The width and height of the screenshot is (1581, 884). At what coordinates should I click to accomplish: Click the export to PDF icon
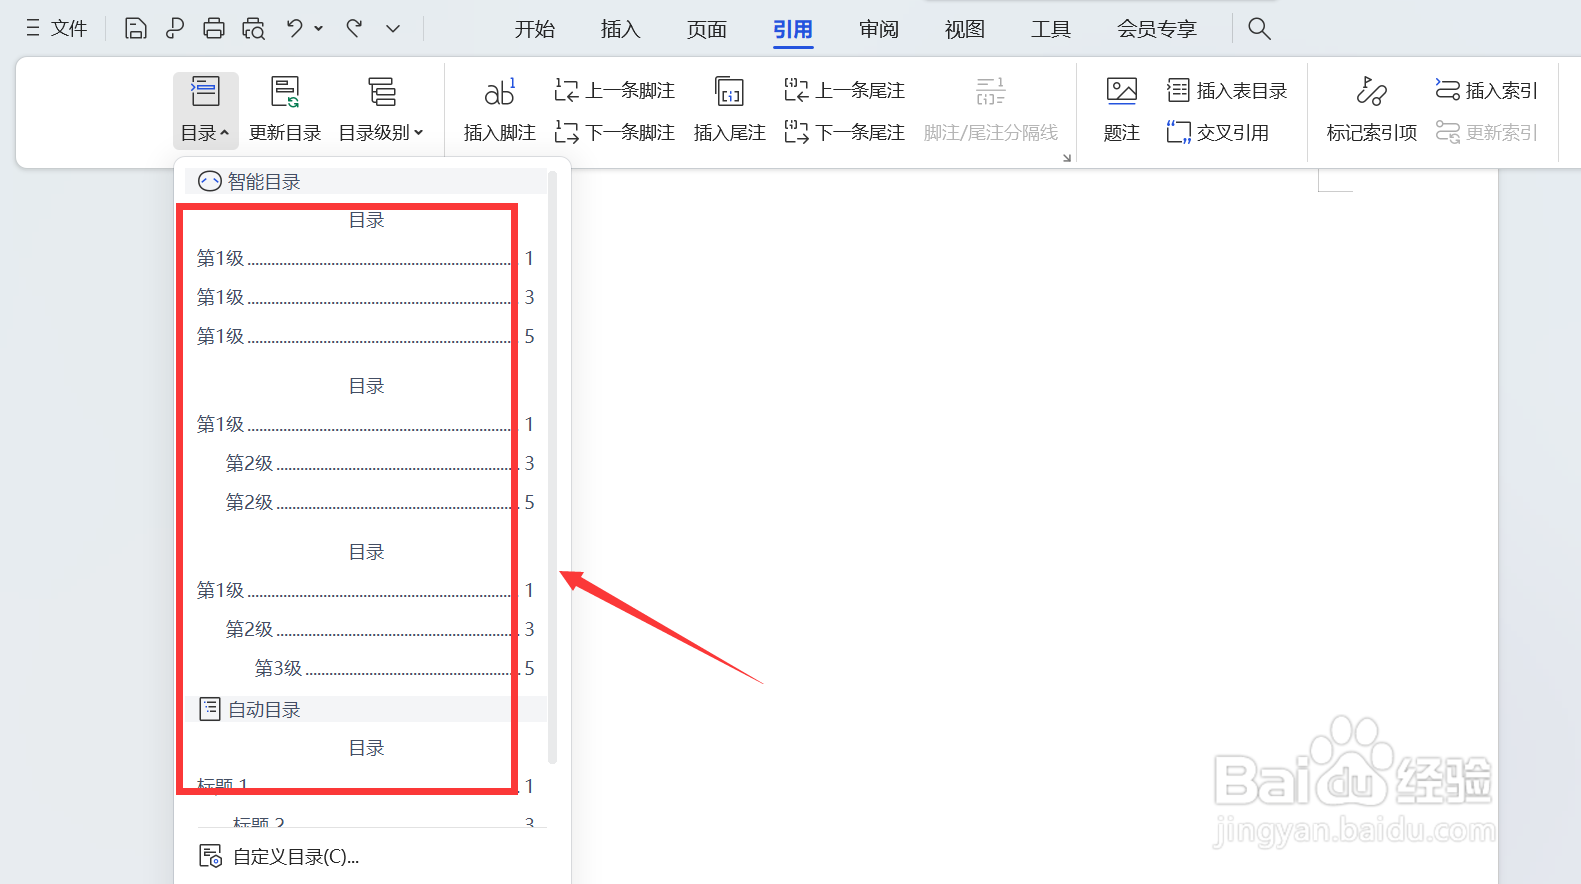tap(174, 28)
